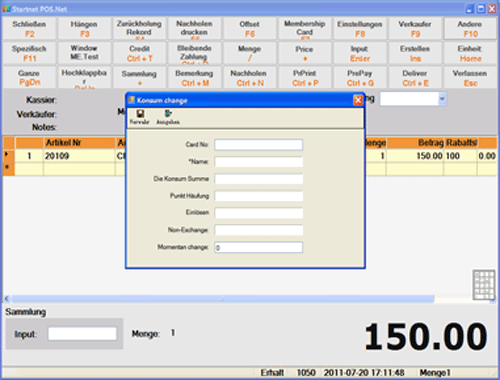Screen dimensions: 500x380
Task: Click the horizontal scrollbar thumb
Action: [223, 298]
